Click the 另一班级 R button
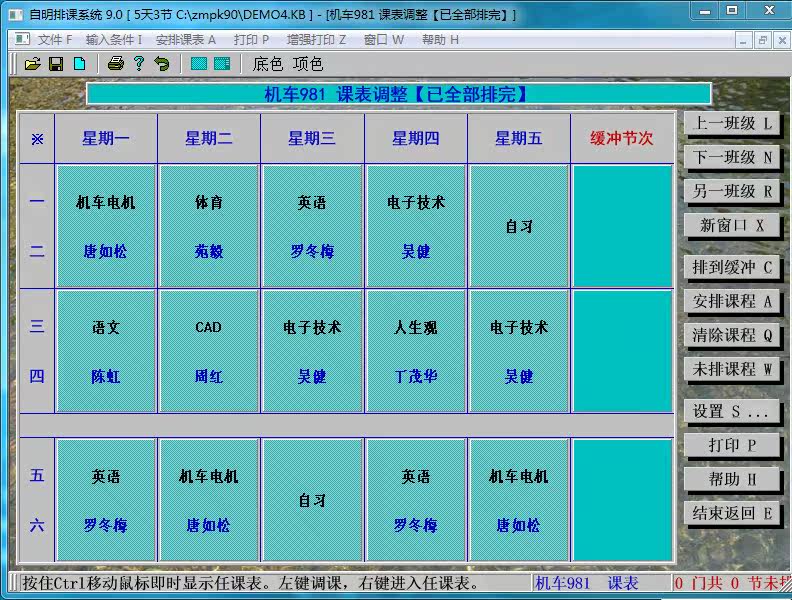The width and height of the screenshot is (792, 600). click(x=732, y=191)
